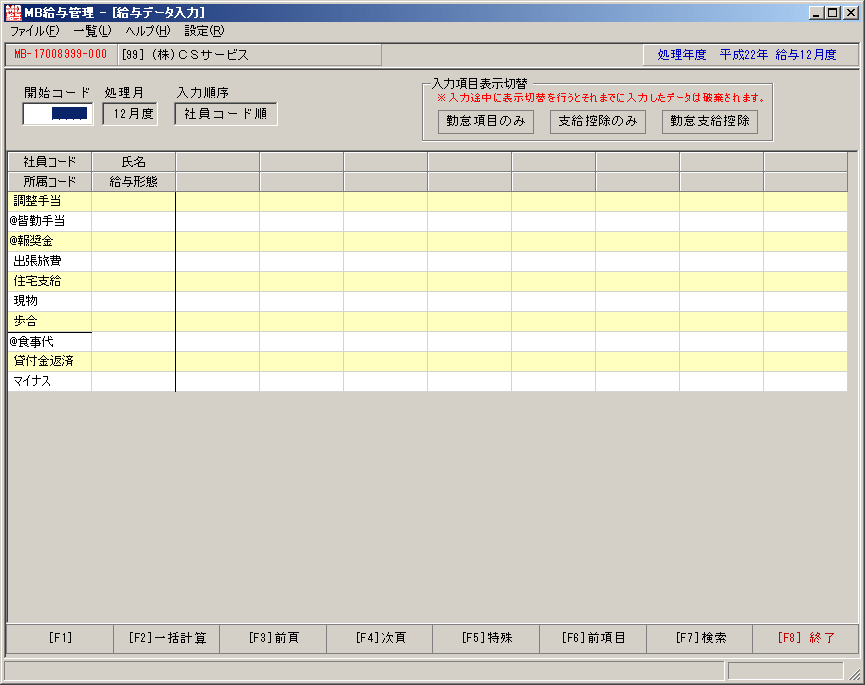The height and width of the screenshot is (685, 865).
Task: Select the @食事代 row label
Action: coord(50,342)
